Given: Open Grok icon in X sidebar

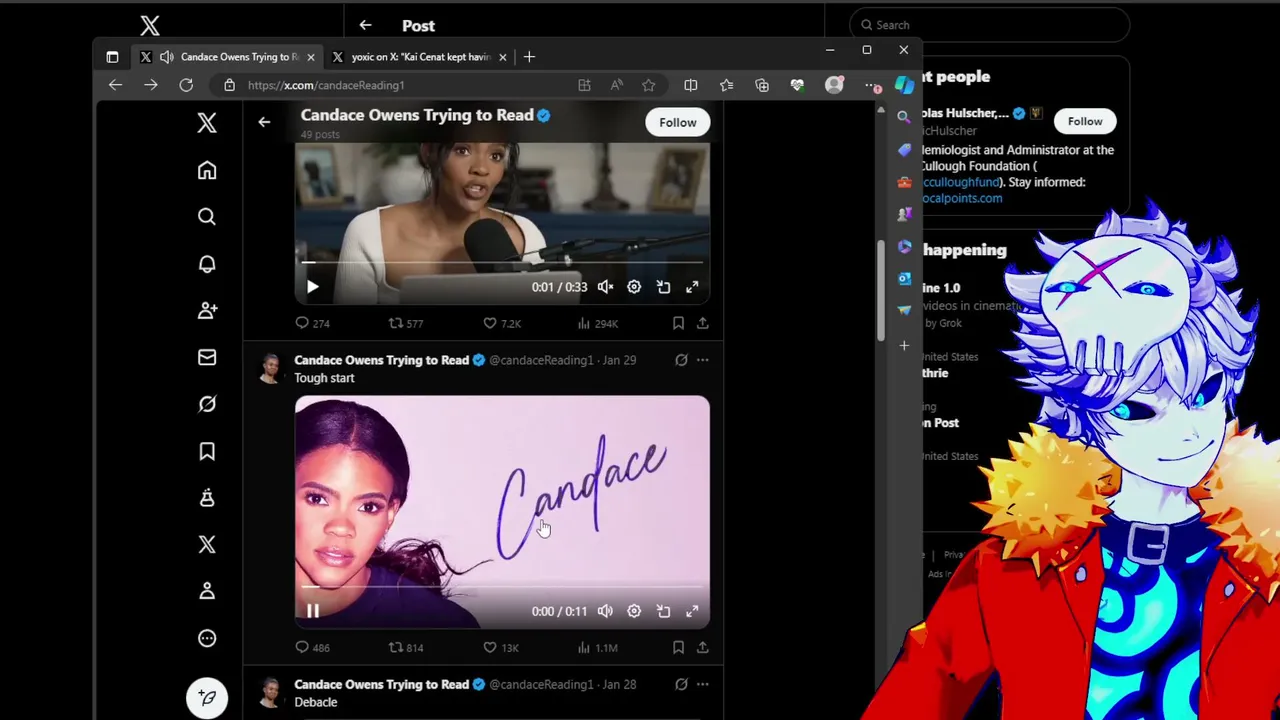Looking at the screenshot, I should point(207,404).
